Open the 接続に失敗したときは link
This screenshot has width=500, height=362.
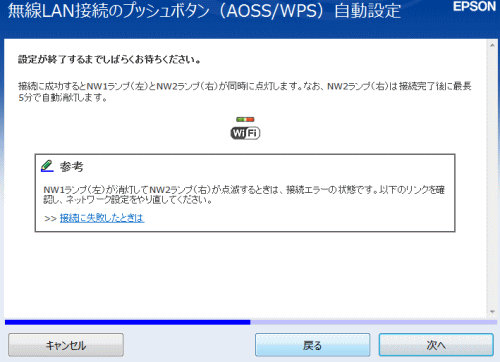pyautogui.click(x=102, y=218)
